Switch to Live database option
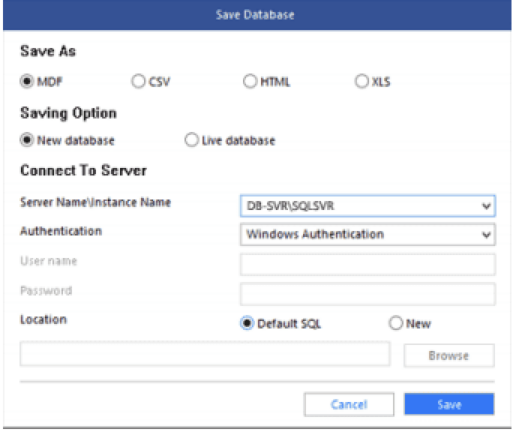 pyautogui.click(x=192, y=140)
